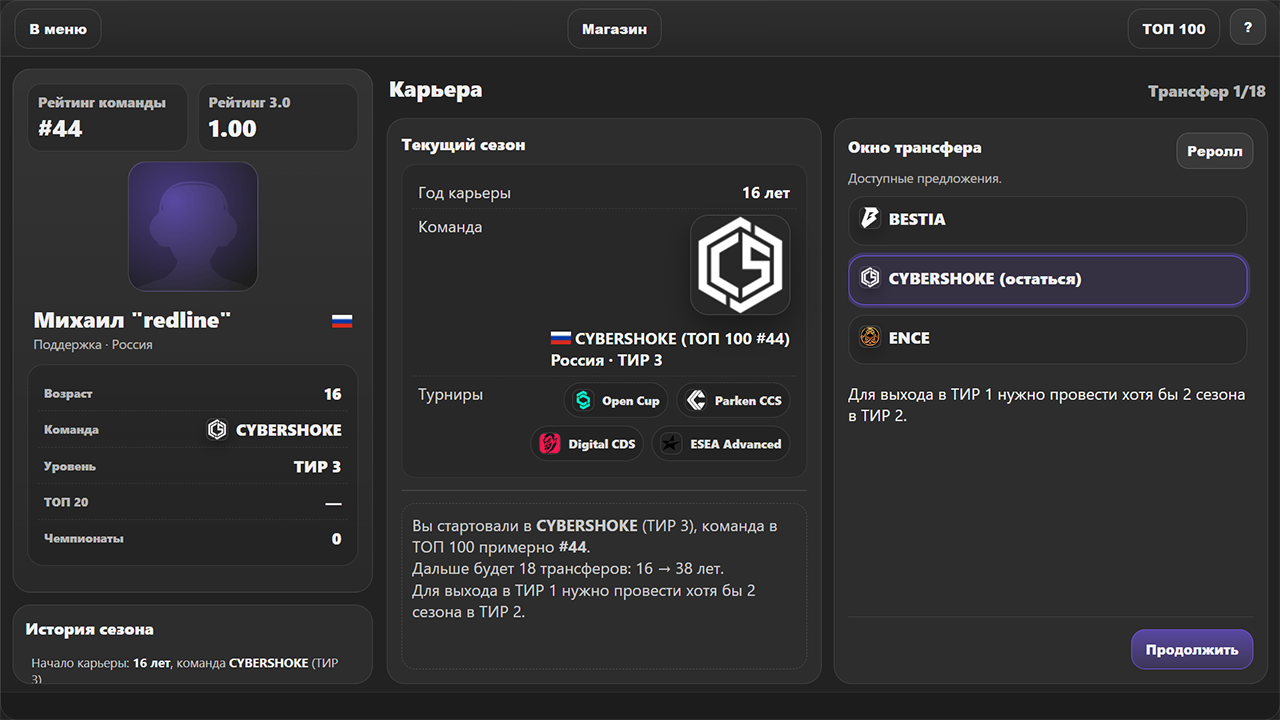Image resolution: width=1280 pixels, height=720 pixels.
Task: Click the ТОП 20 stats row
Action: (193, 502)
